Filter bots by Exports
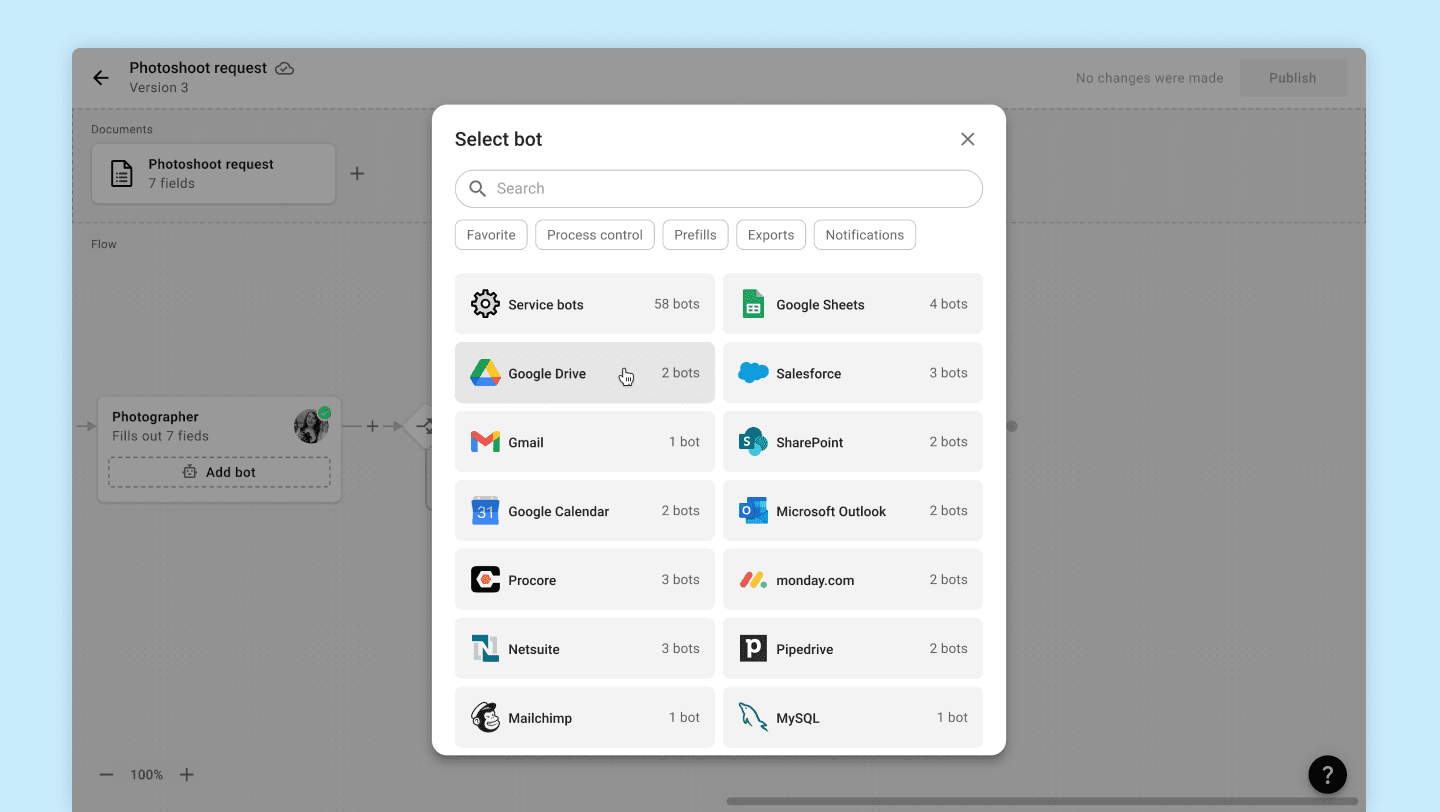 771,235
